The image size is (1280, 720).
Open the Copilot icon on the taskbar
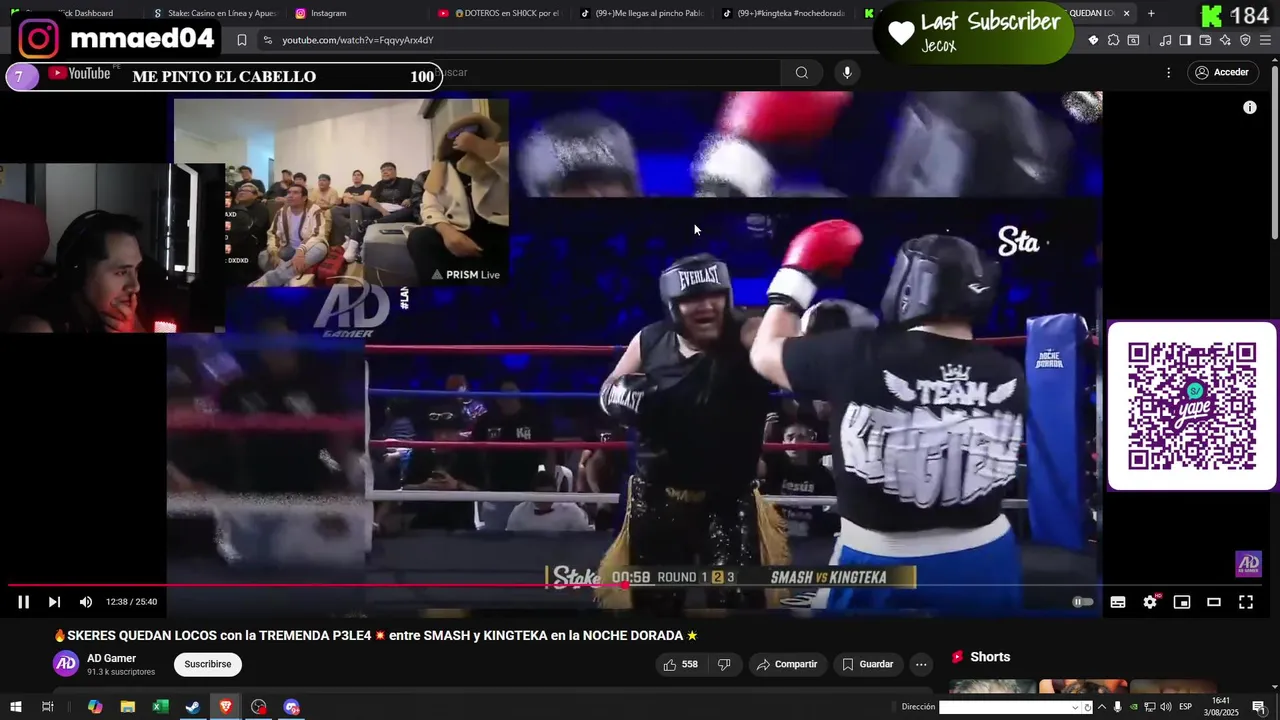pos(95,707)
